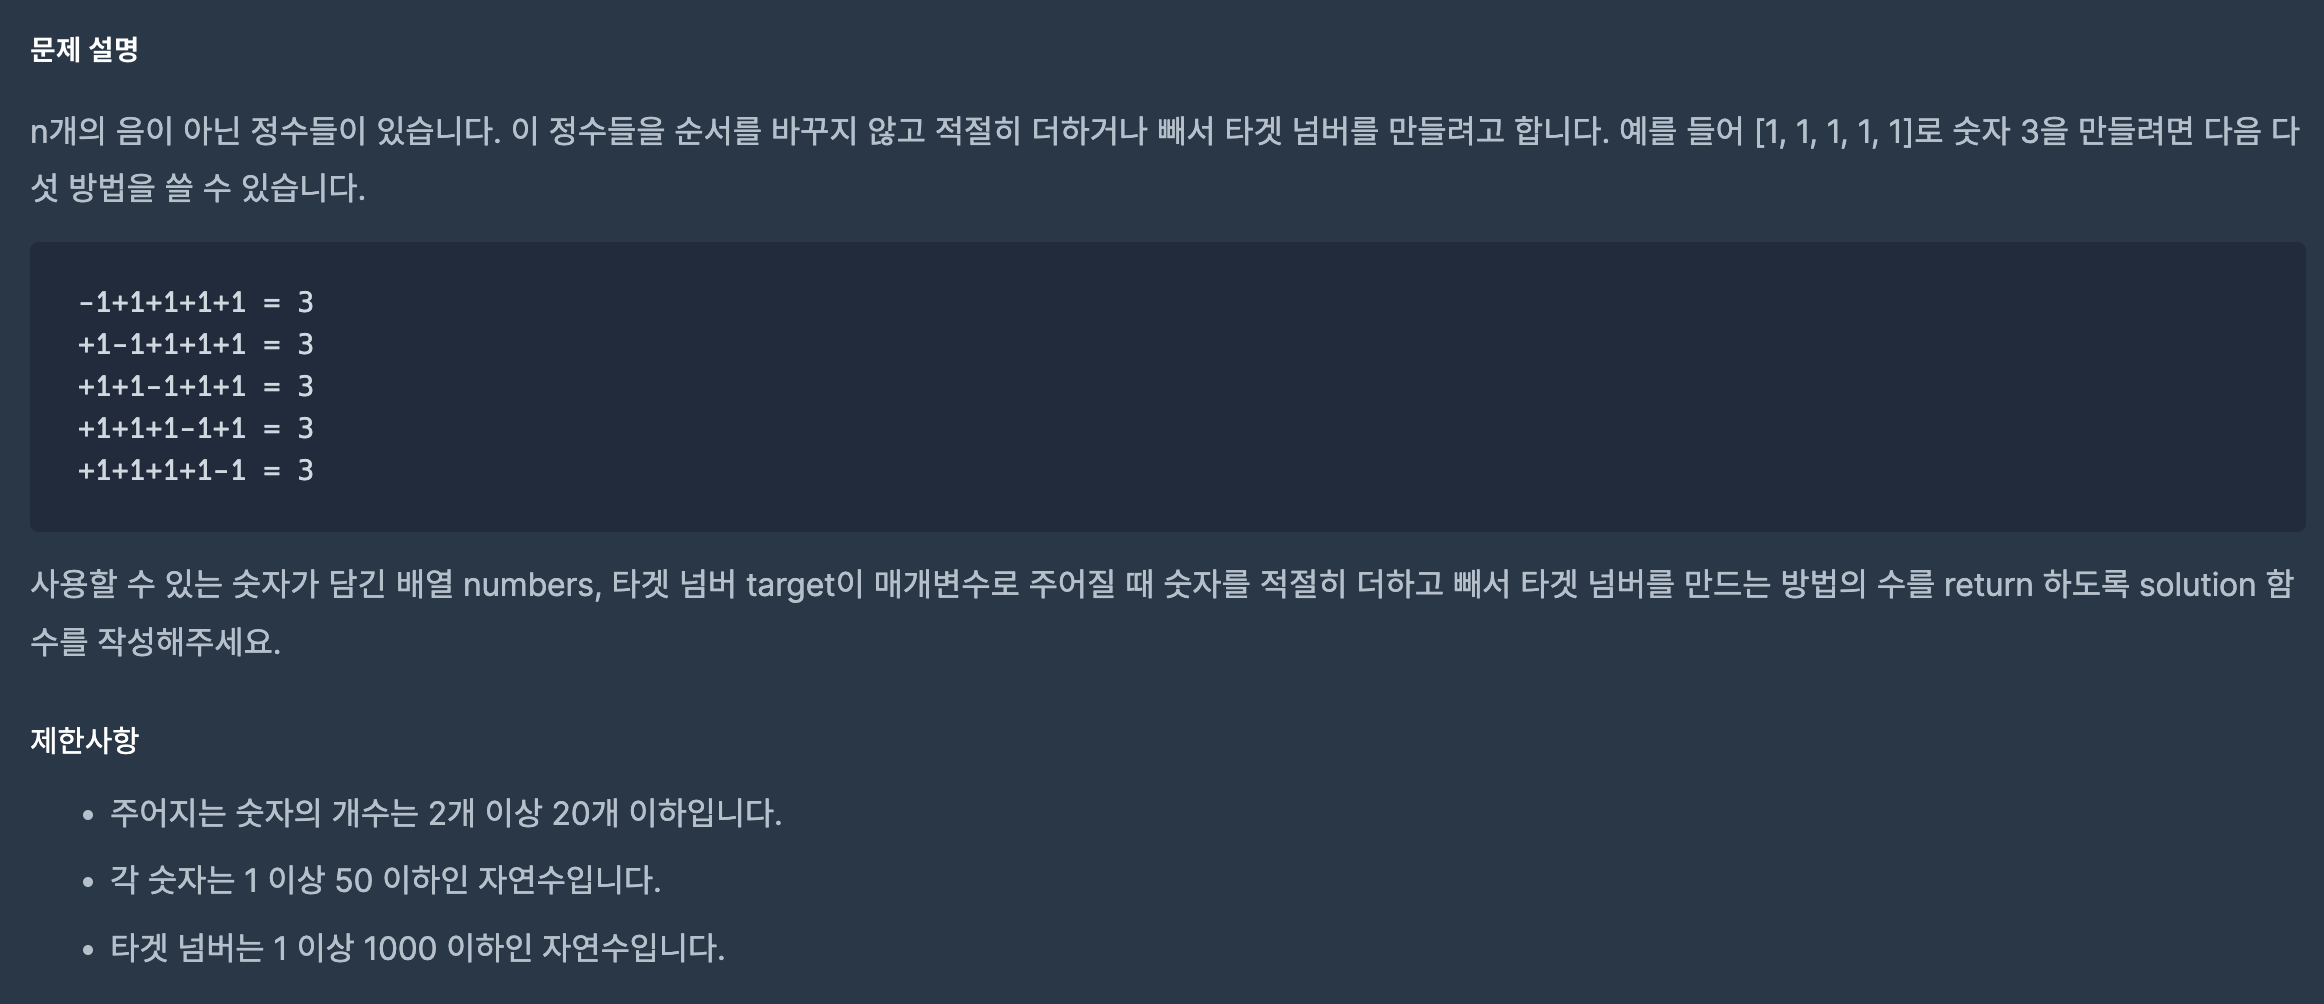
Task: Click the code line '+1+1+1-1+1 = 3'
Action: point(196,428)
